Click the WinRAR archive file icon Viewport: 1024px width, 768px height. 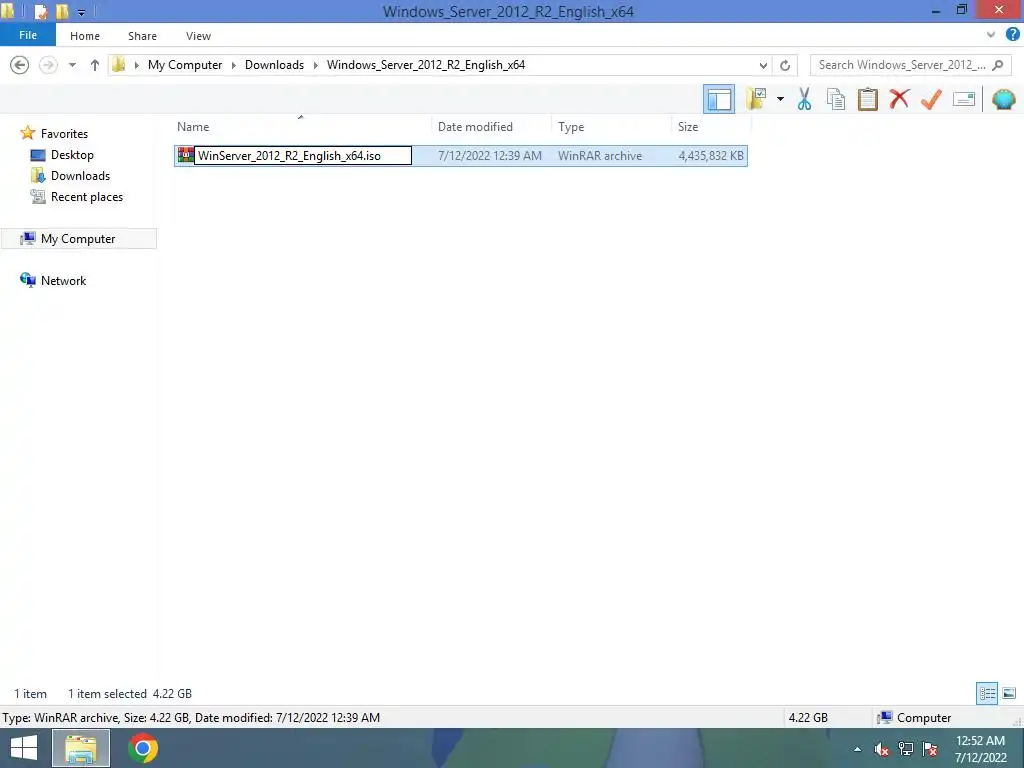tap(185, 155)
